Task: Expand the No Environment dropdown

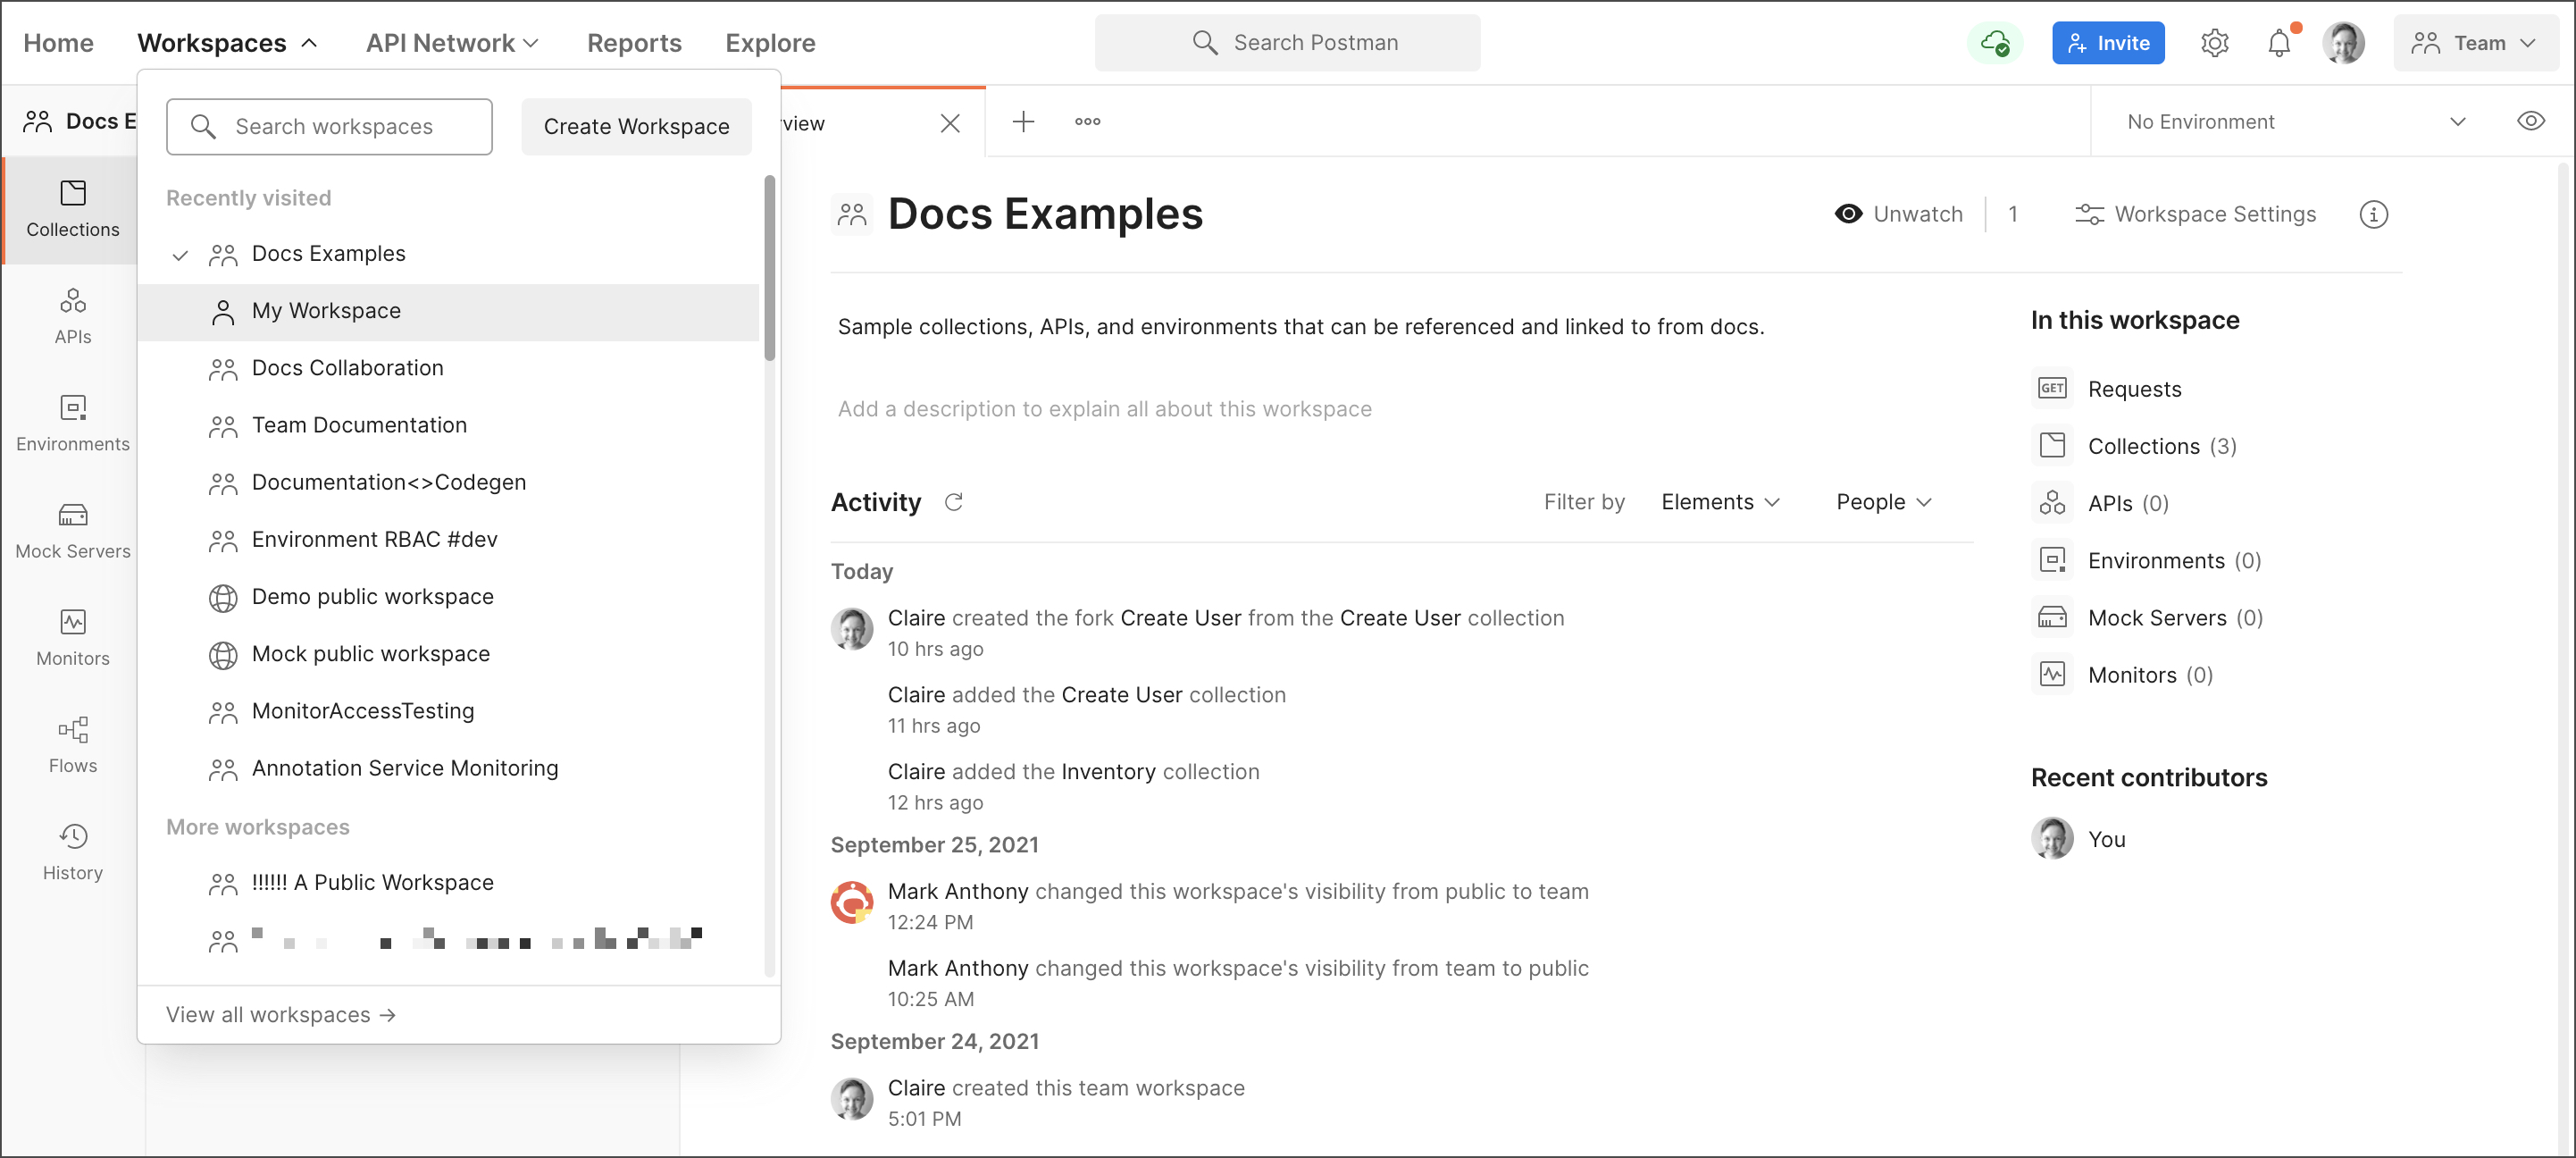Action: click(2296, 121)
